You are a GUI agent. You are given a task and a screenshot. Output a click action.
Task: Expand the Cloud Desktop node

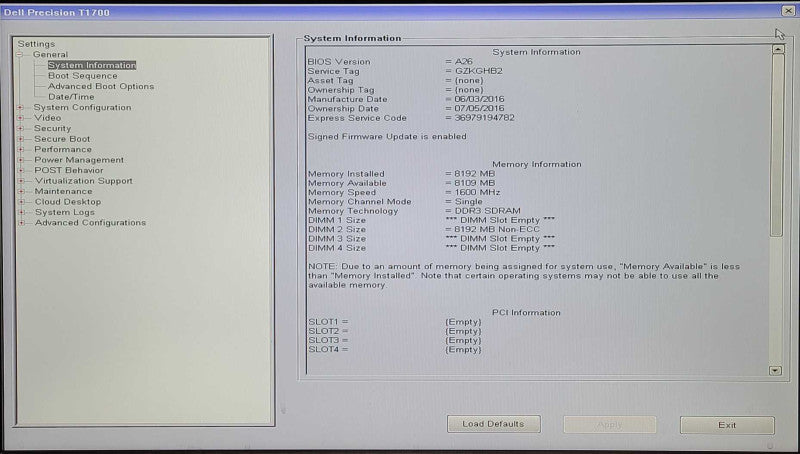pos(21,202)
